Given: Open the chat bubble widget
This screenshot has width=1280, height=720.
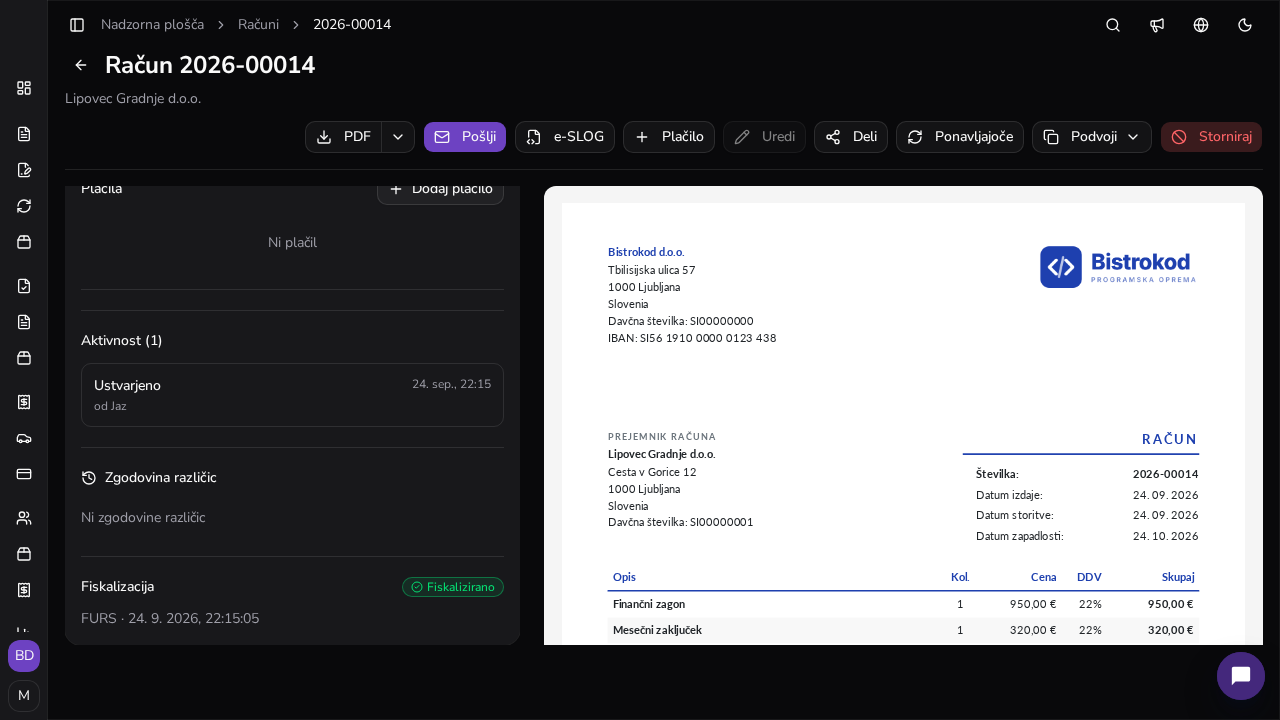Looking at the screenshot, I should pos(1241,676).
